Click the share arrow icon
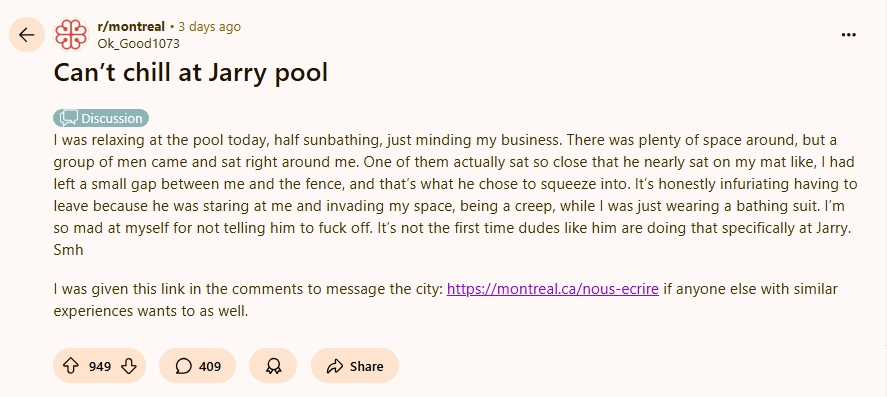887x397 pixels. click(x=335, y=366)
